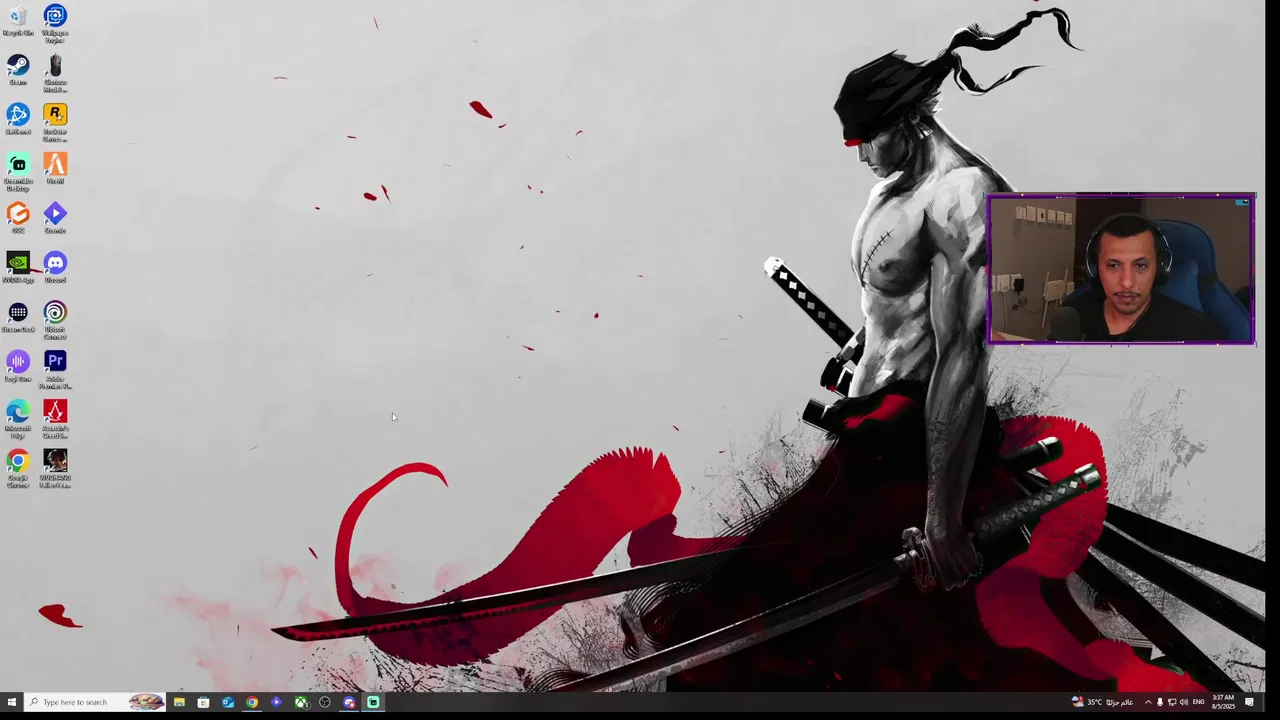Viewport: 1280px width, 720px height.
Task: Open the clock showing 3:37 AM
Action: [1223, 702]
